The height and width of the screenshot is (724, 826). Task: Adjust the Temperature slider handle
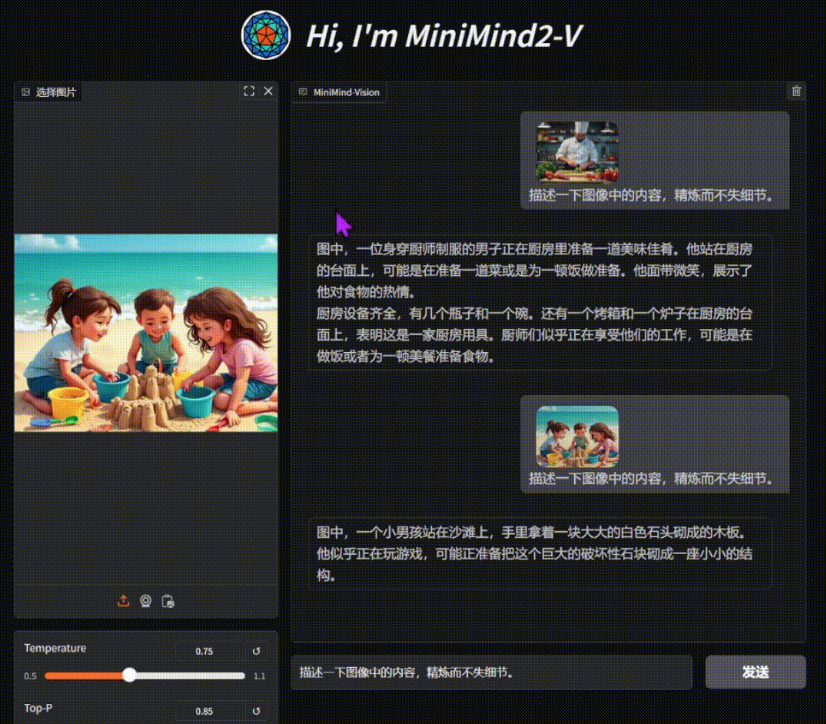click(x=130, y=675)
